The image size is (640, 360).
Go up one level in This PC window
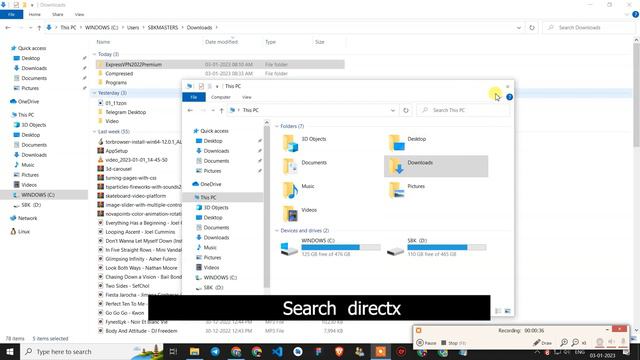pos(221,110)
